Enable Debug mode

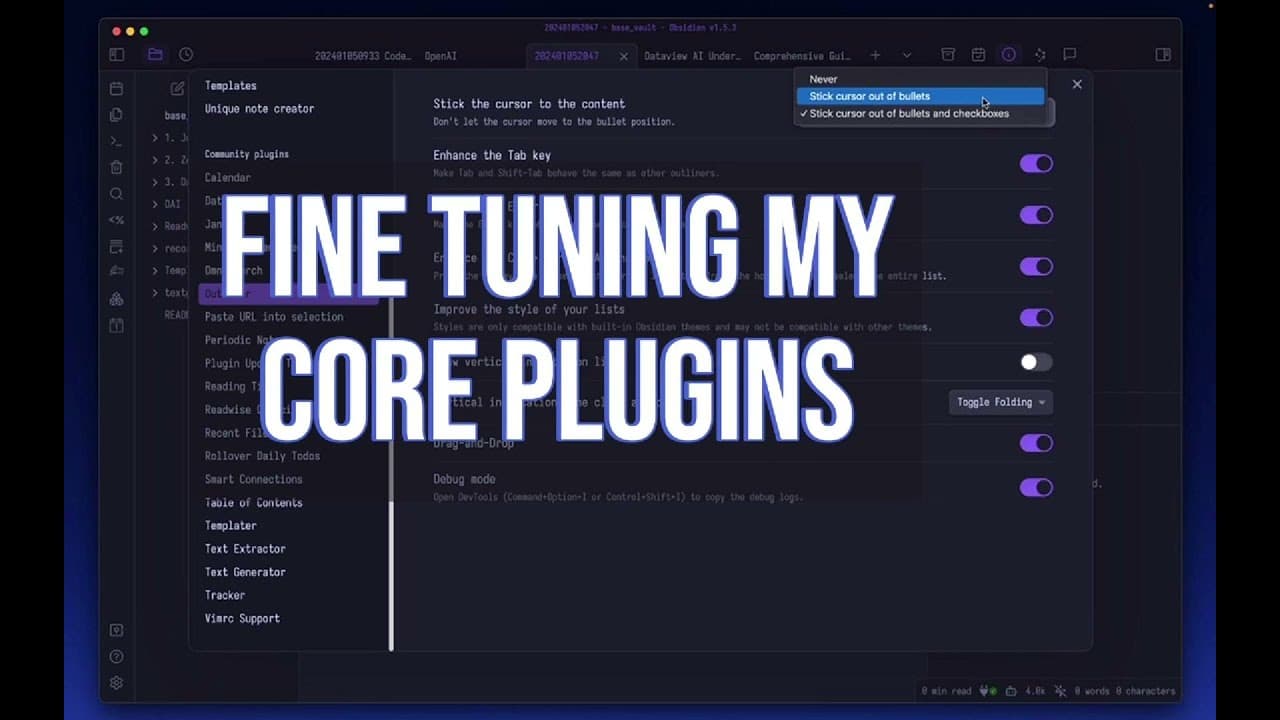pos(1036,487)
